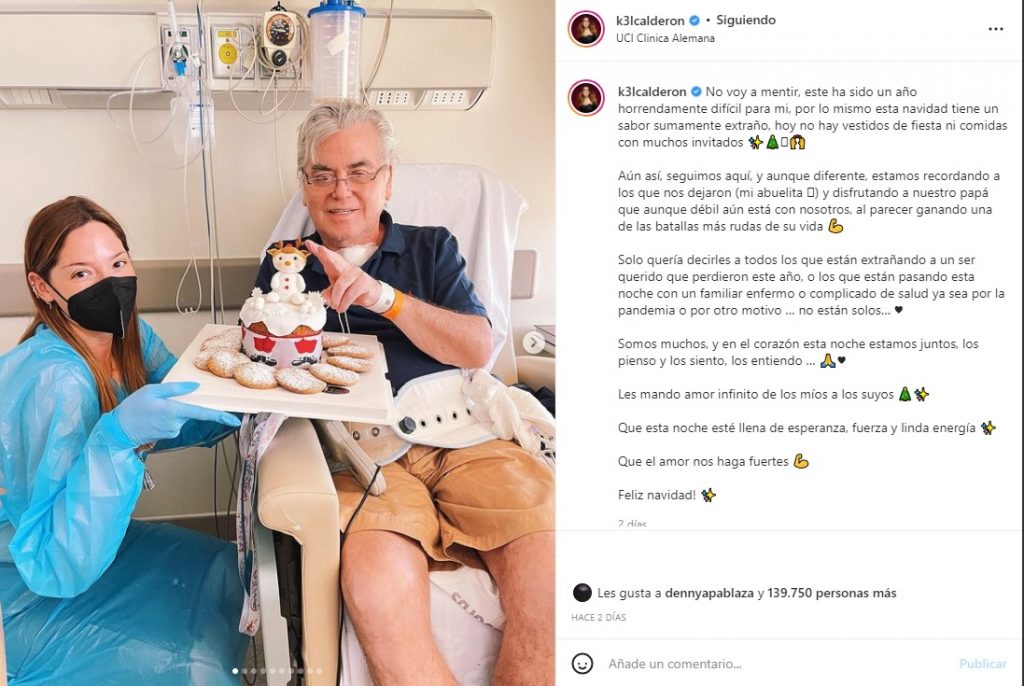Click the hospital photo of the post
This screenshot has width=1024, height=686.
278,343
